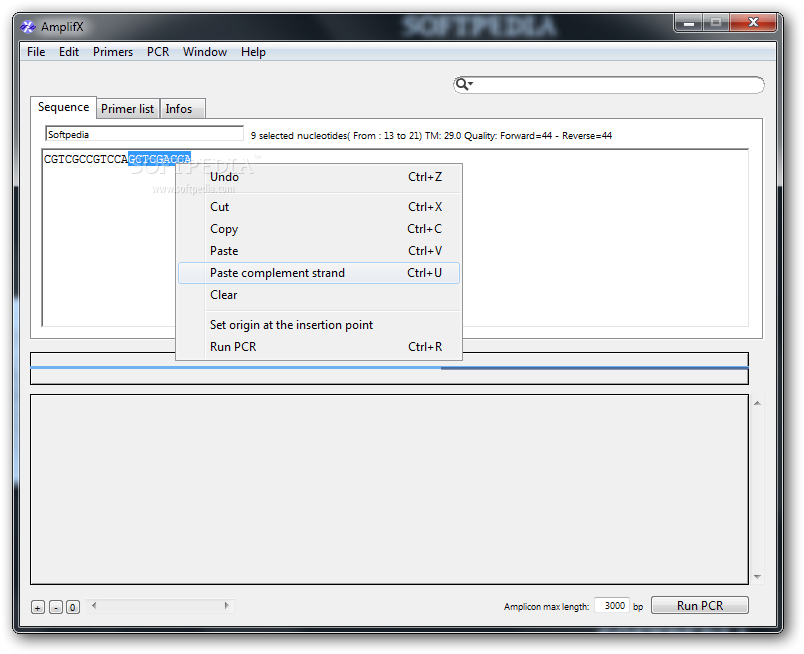Choose Clear from the context menu

pos(318,295)
